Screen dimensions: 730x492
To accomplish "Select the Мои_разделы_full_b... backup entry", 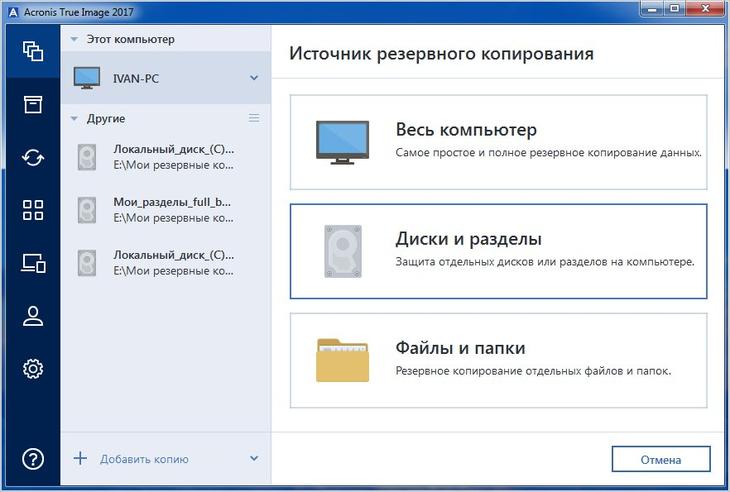I will (x=166, y=210).
